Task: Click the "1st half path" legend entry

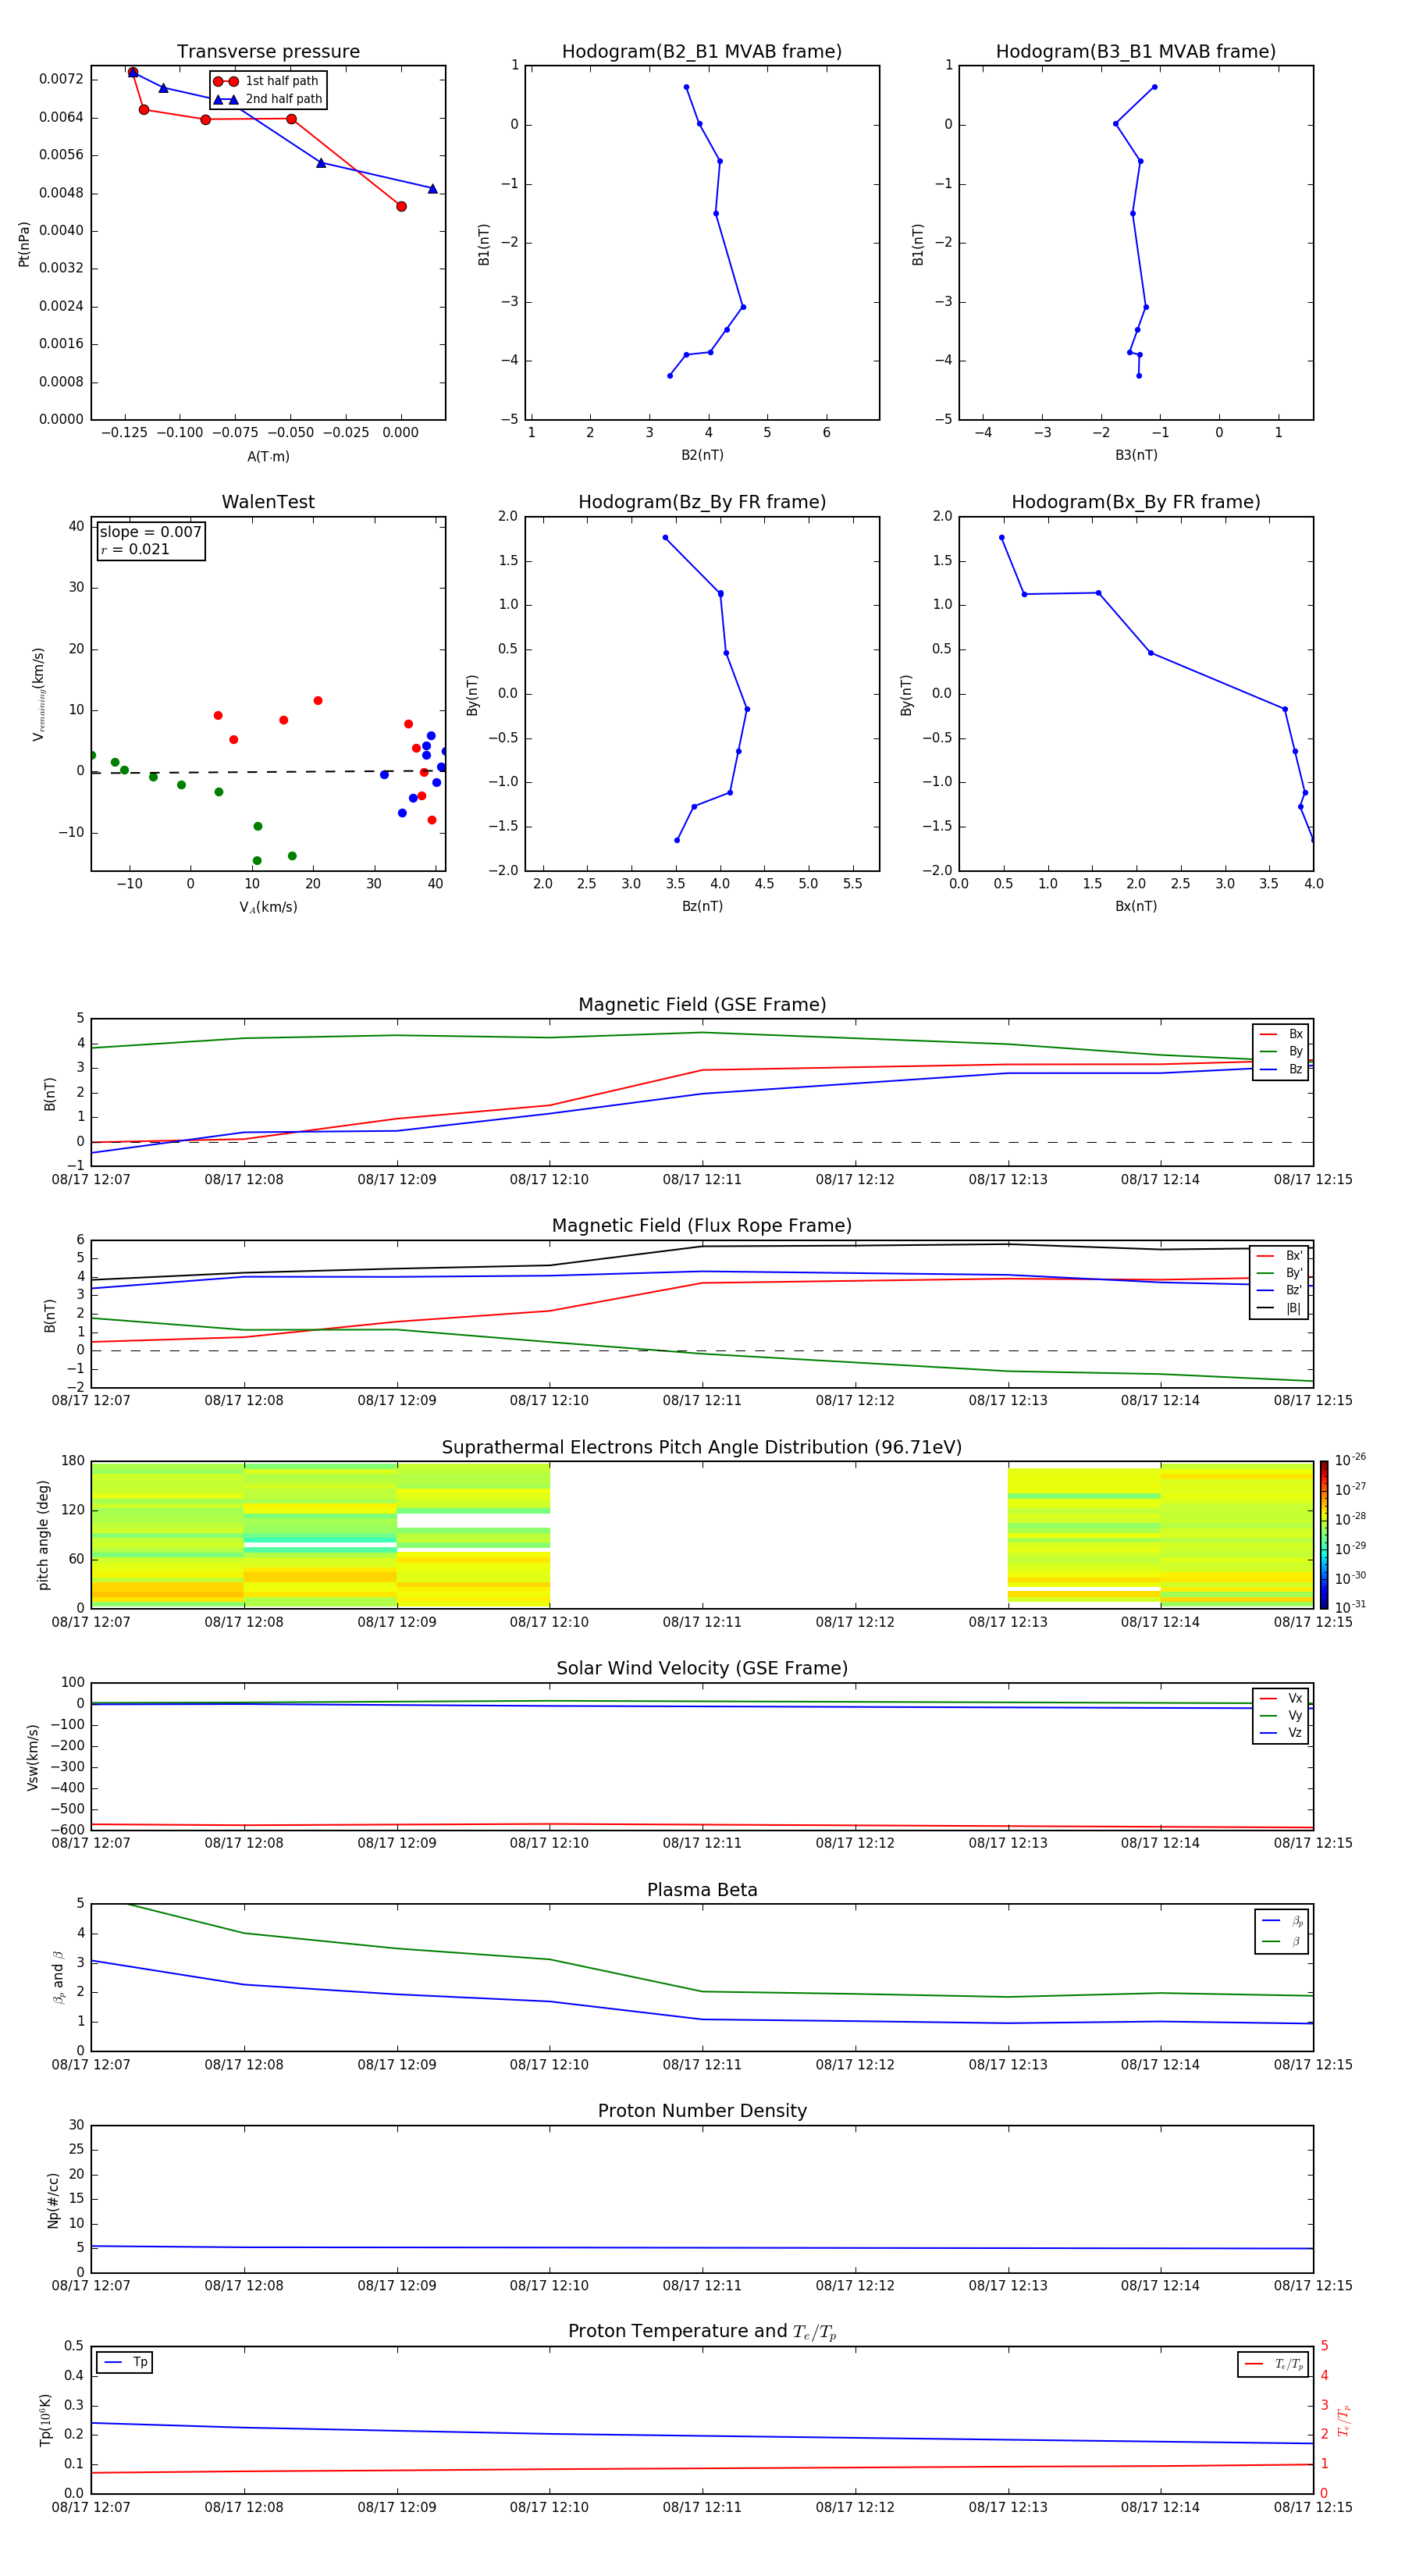Action: [266, 81]
